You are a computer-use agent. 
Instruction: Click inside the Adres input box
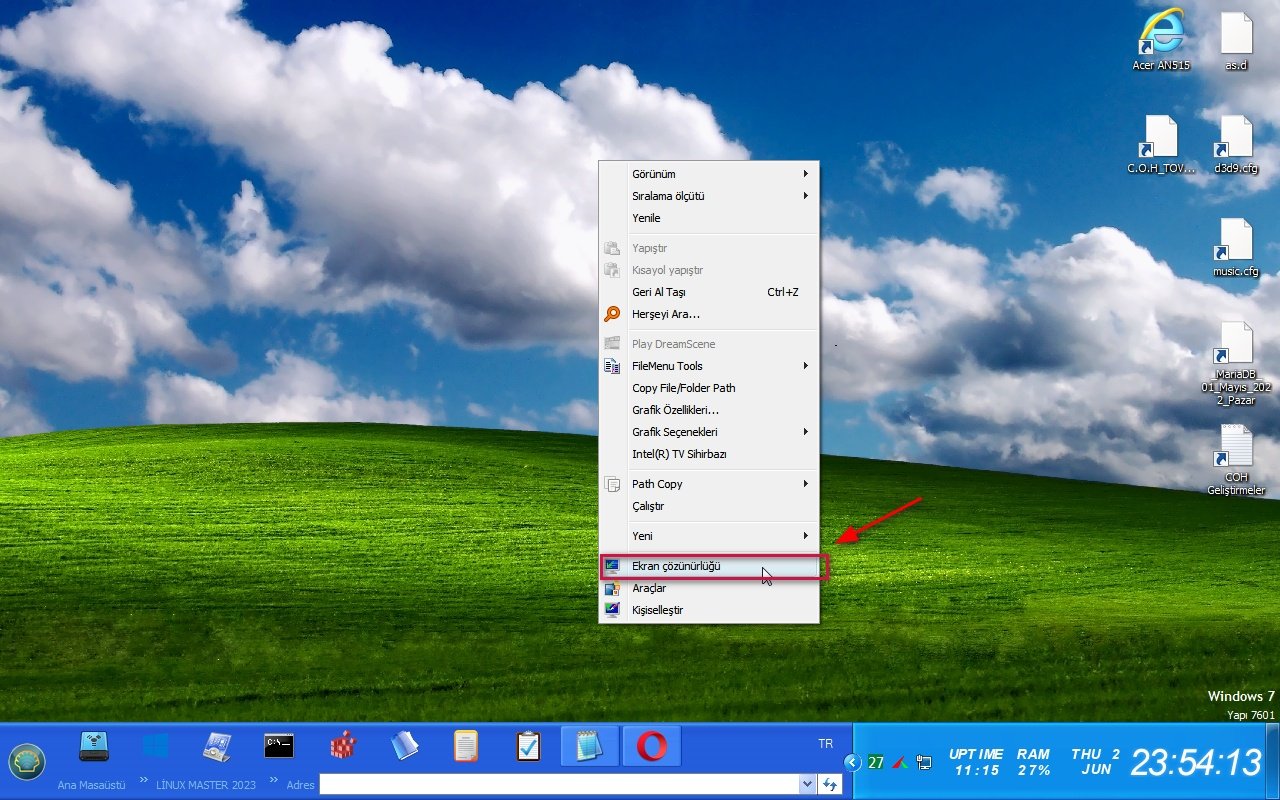[x=560, y=784]
